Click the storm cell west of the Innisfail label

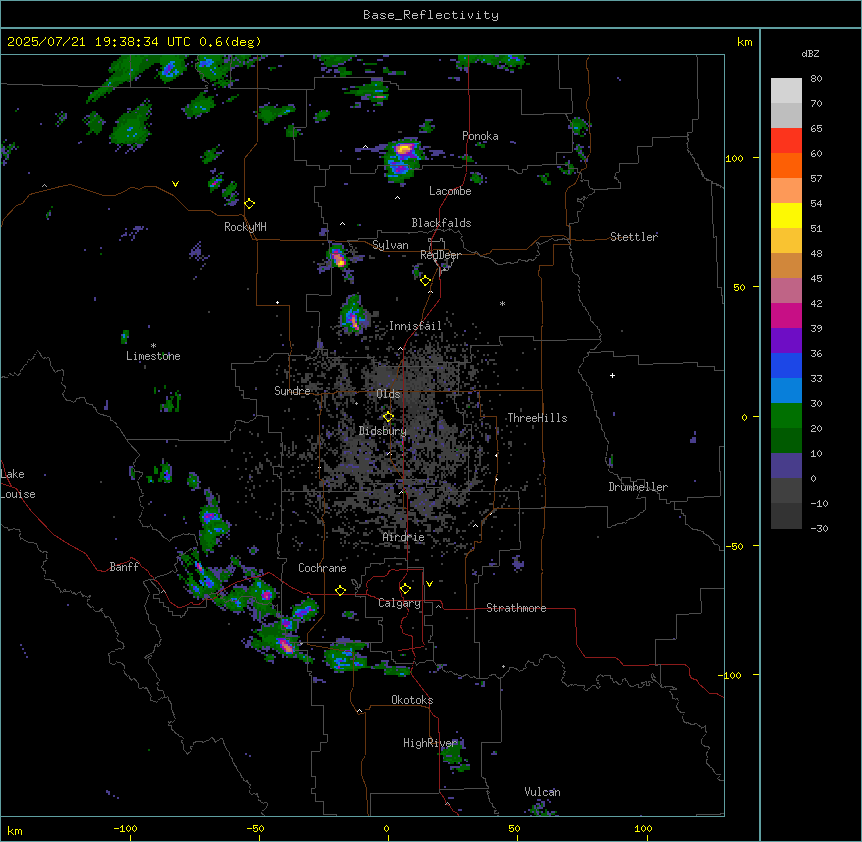[x=353, y=316]
